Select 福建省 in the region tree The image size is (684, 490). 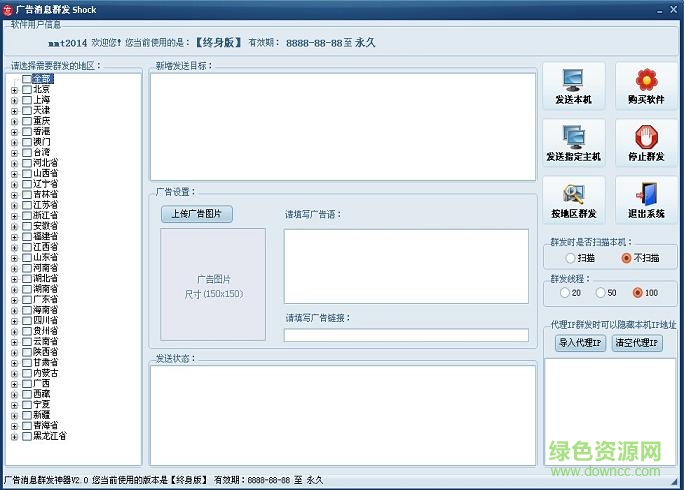(46, 236)
